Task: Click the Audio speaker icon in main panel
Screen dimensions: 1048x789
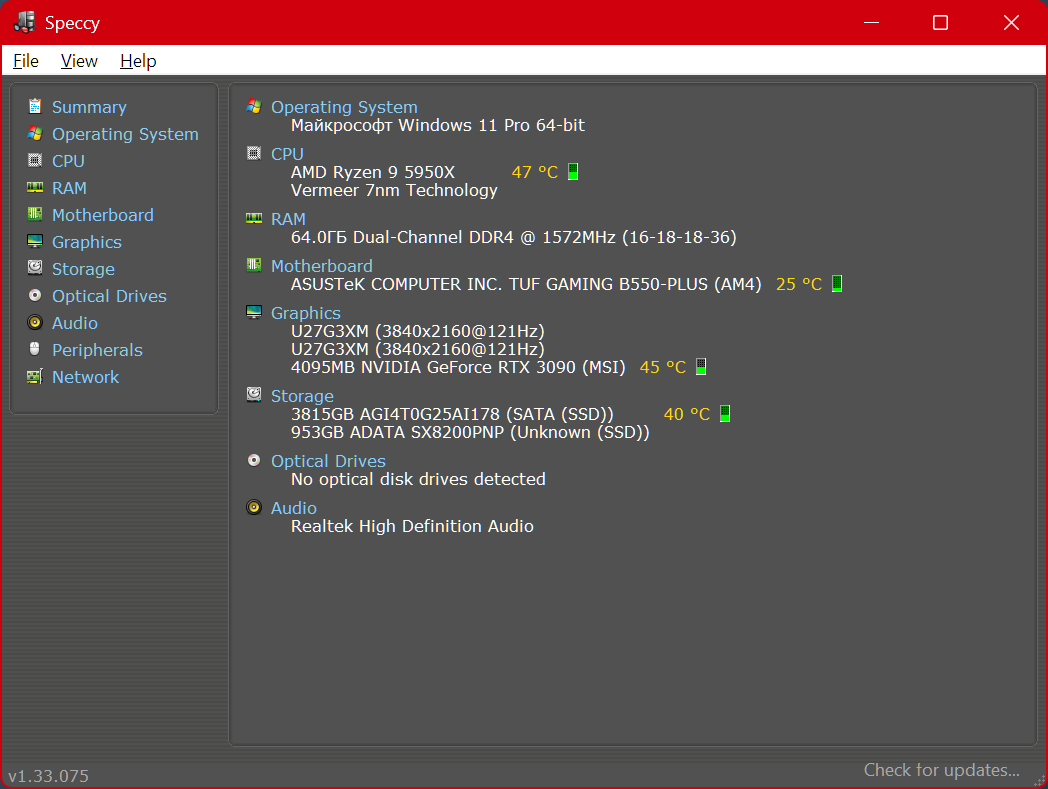Action: coord(254,507)
